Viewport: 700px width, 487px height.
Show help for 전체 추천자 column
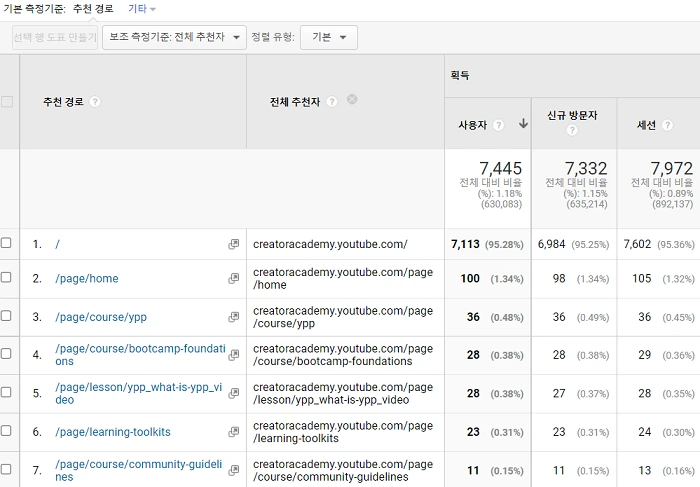331,102
